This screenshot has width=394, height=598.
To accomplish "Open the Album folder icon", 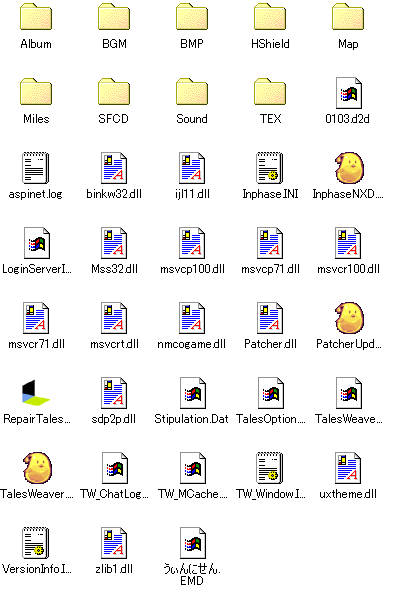I will click(x=36, y=17).
